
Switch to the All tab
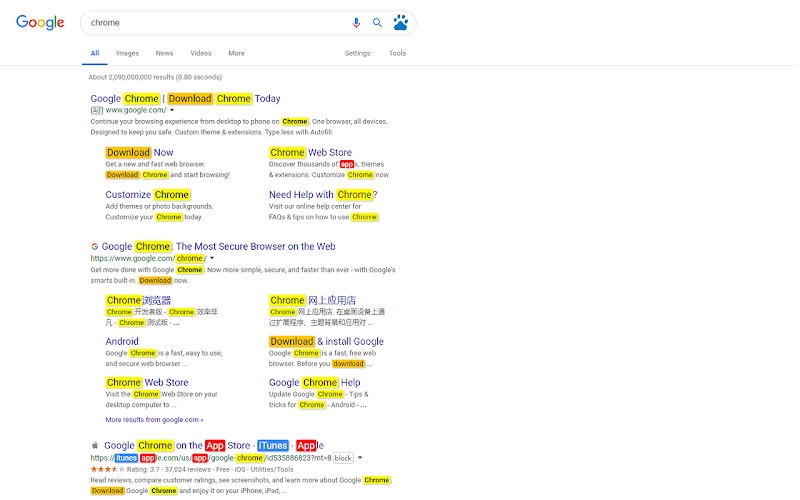click(x=95, y=53)
